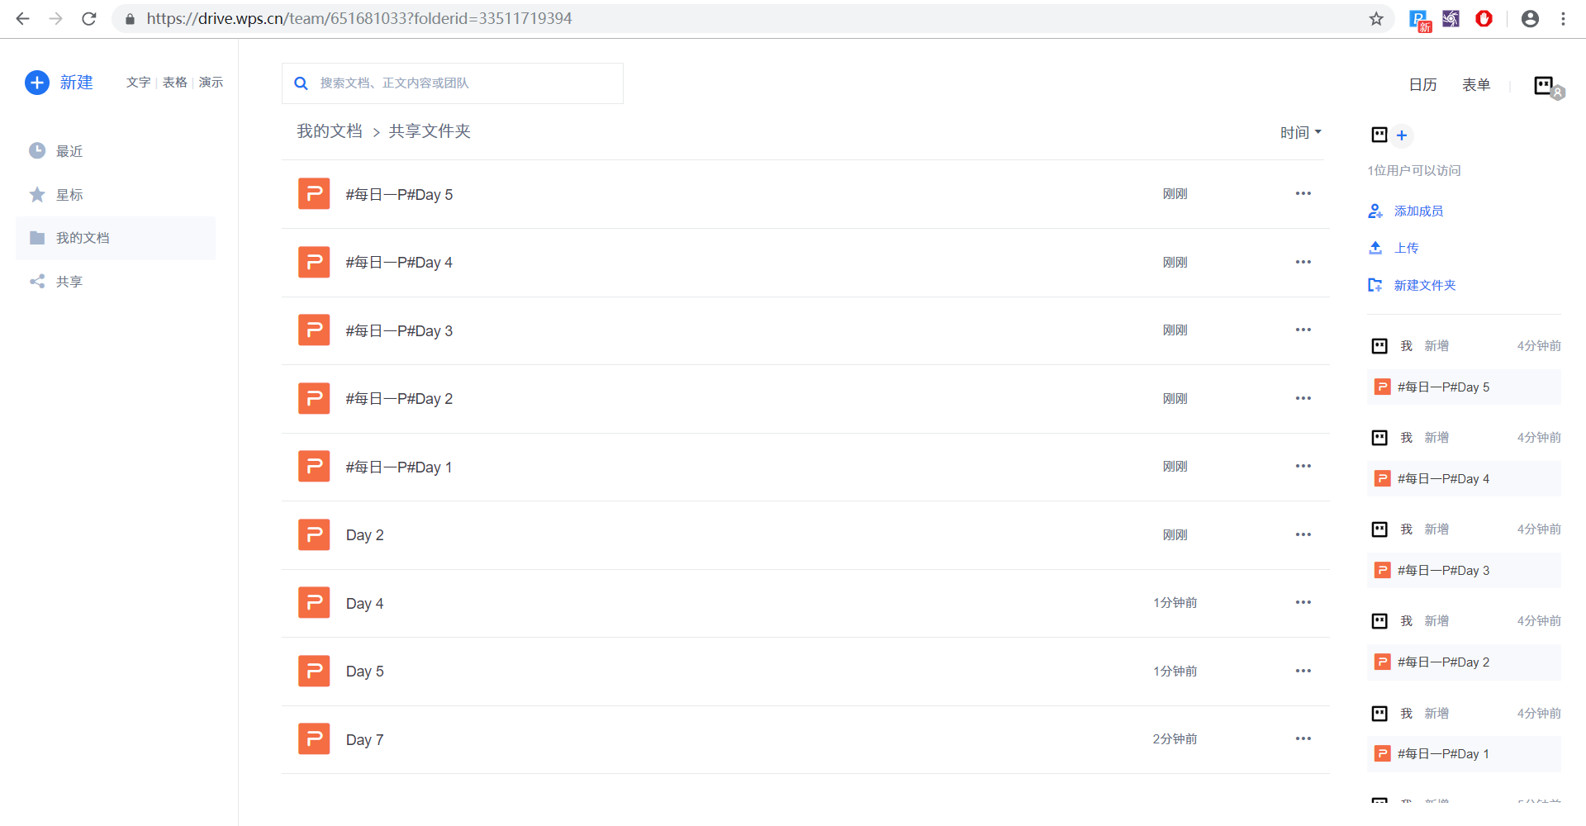Reload the page in browser

coord(89,19)
